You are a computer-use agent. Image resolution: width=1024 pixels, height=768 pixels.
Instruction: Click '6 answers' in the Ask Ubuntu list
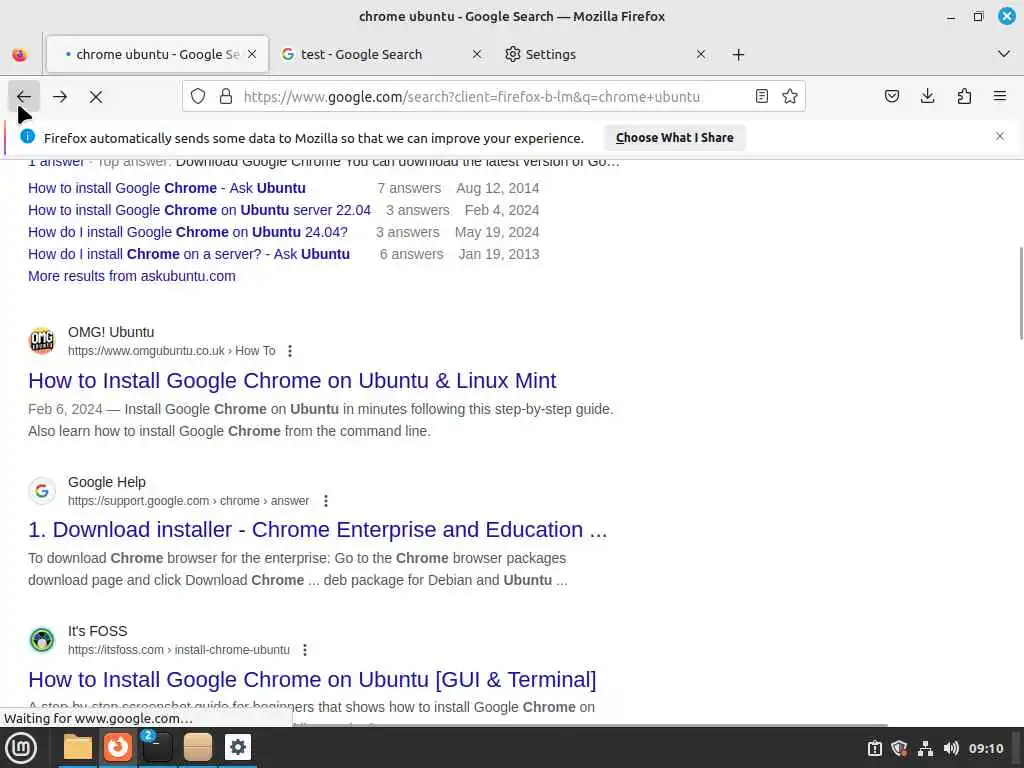pyautogui.click(x=411, y=254)
